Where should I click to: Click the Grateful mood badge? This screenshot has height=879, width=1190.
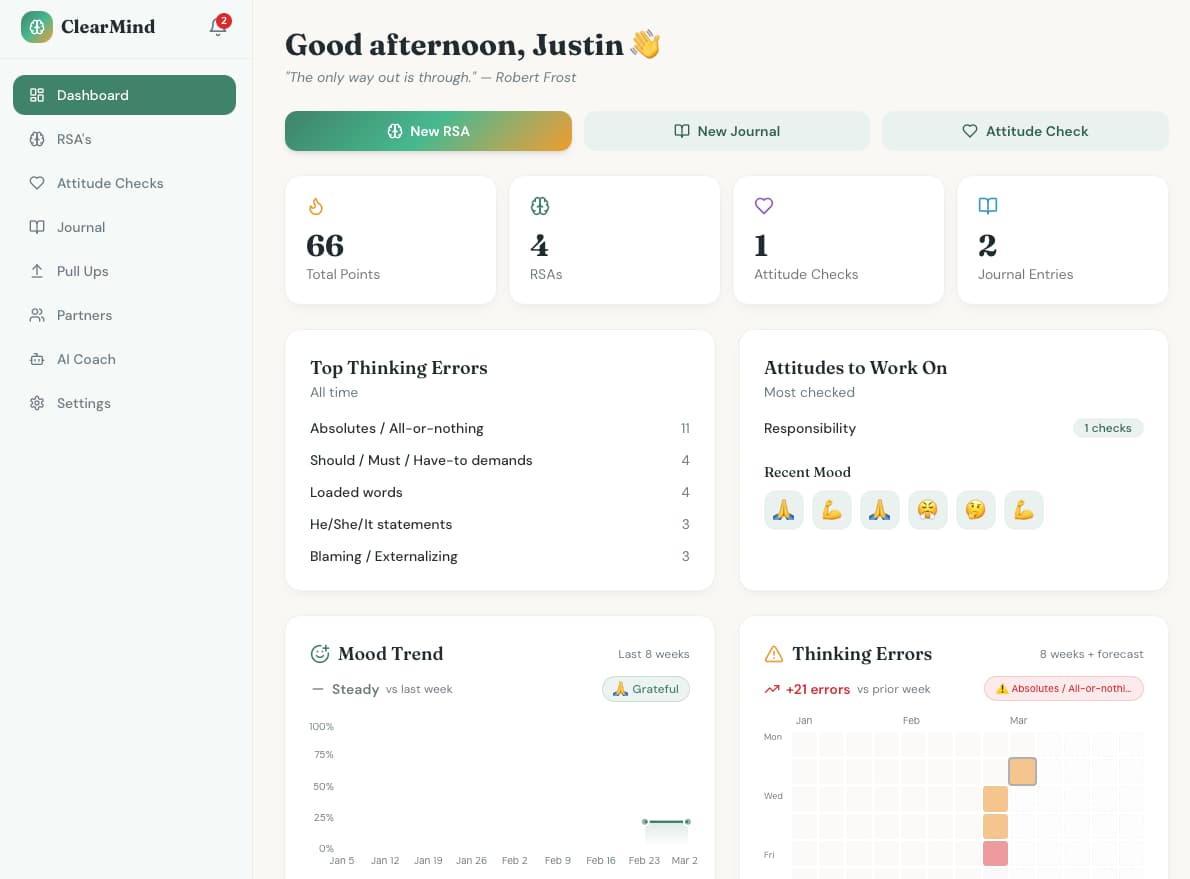646,689
